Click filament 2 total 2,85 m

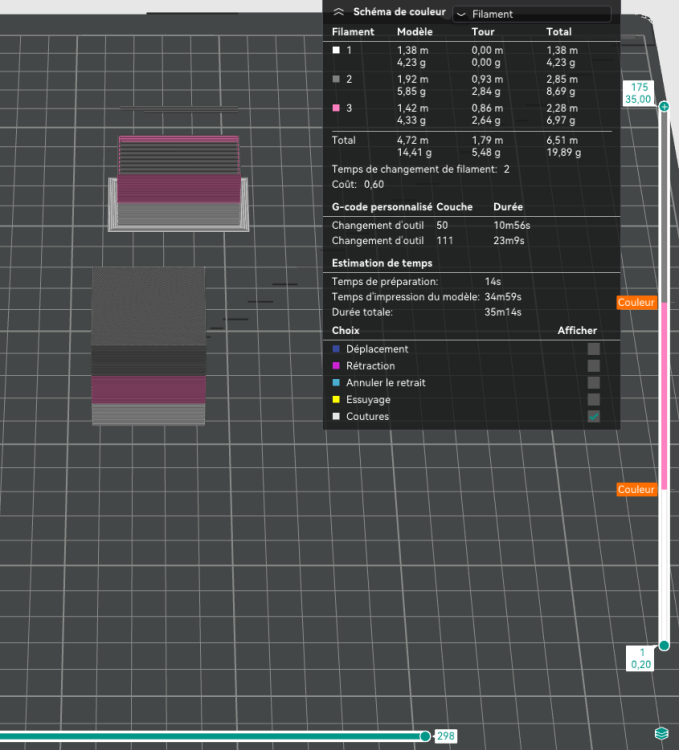pos(562,79)
